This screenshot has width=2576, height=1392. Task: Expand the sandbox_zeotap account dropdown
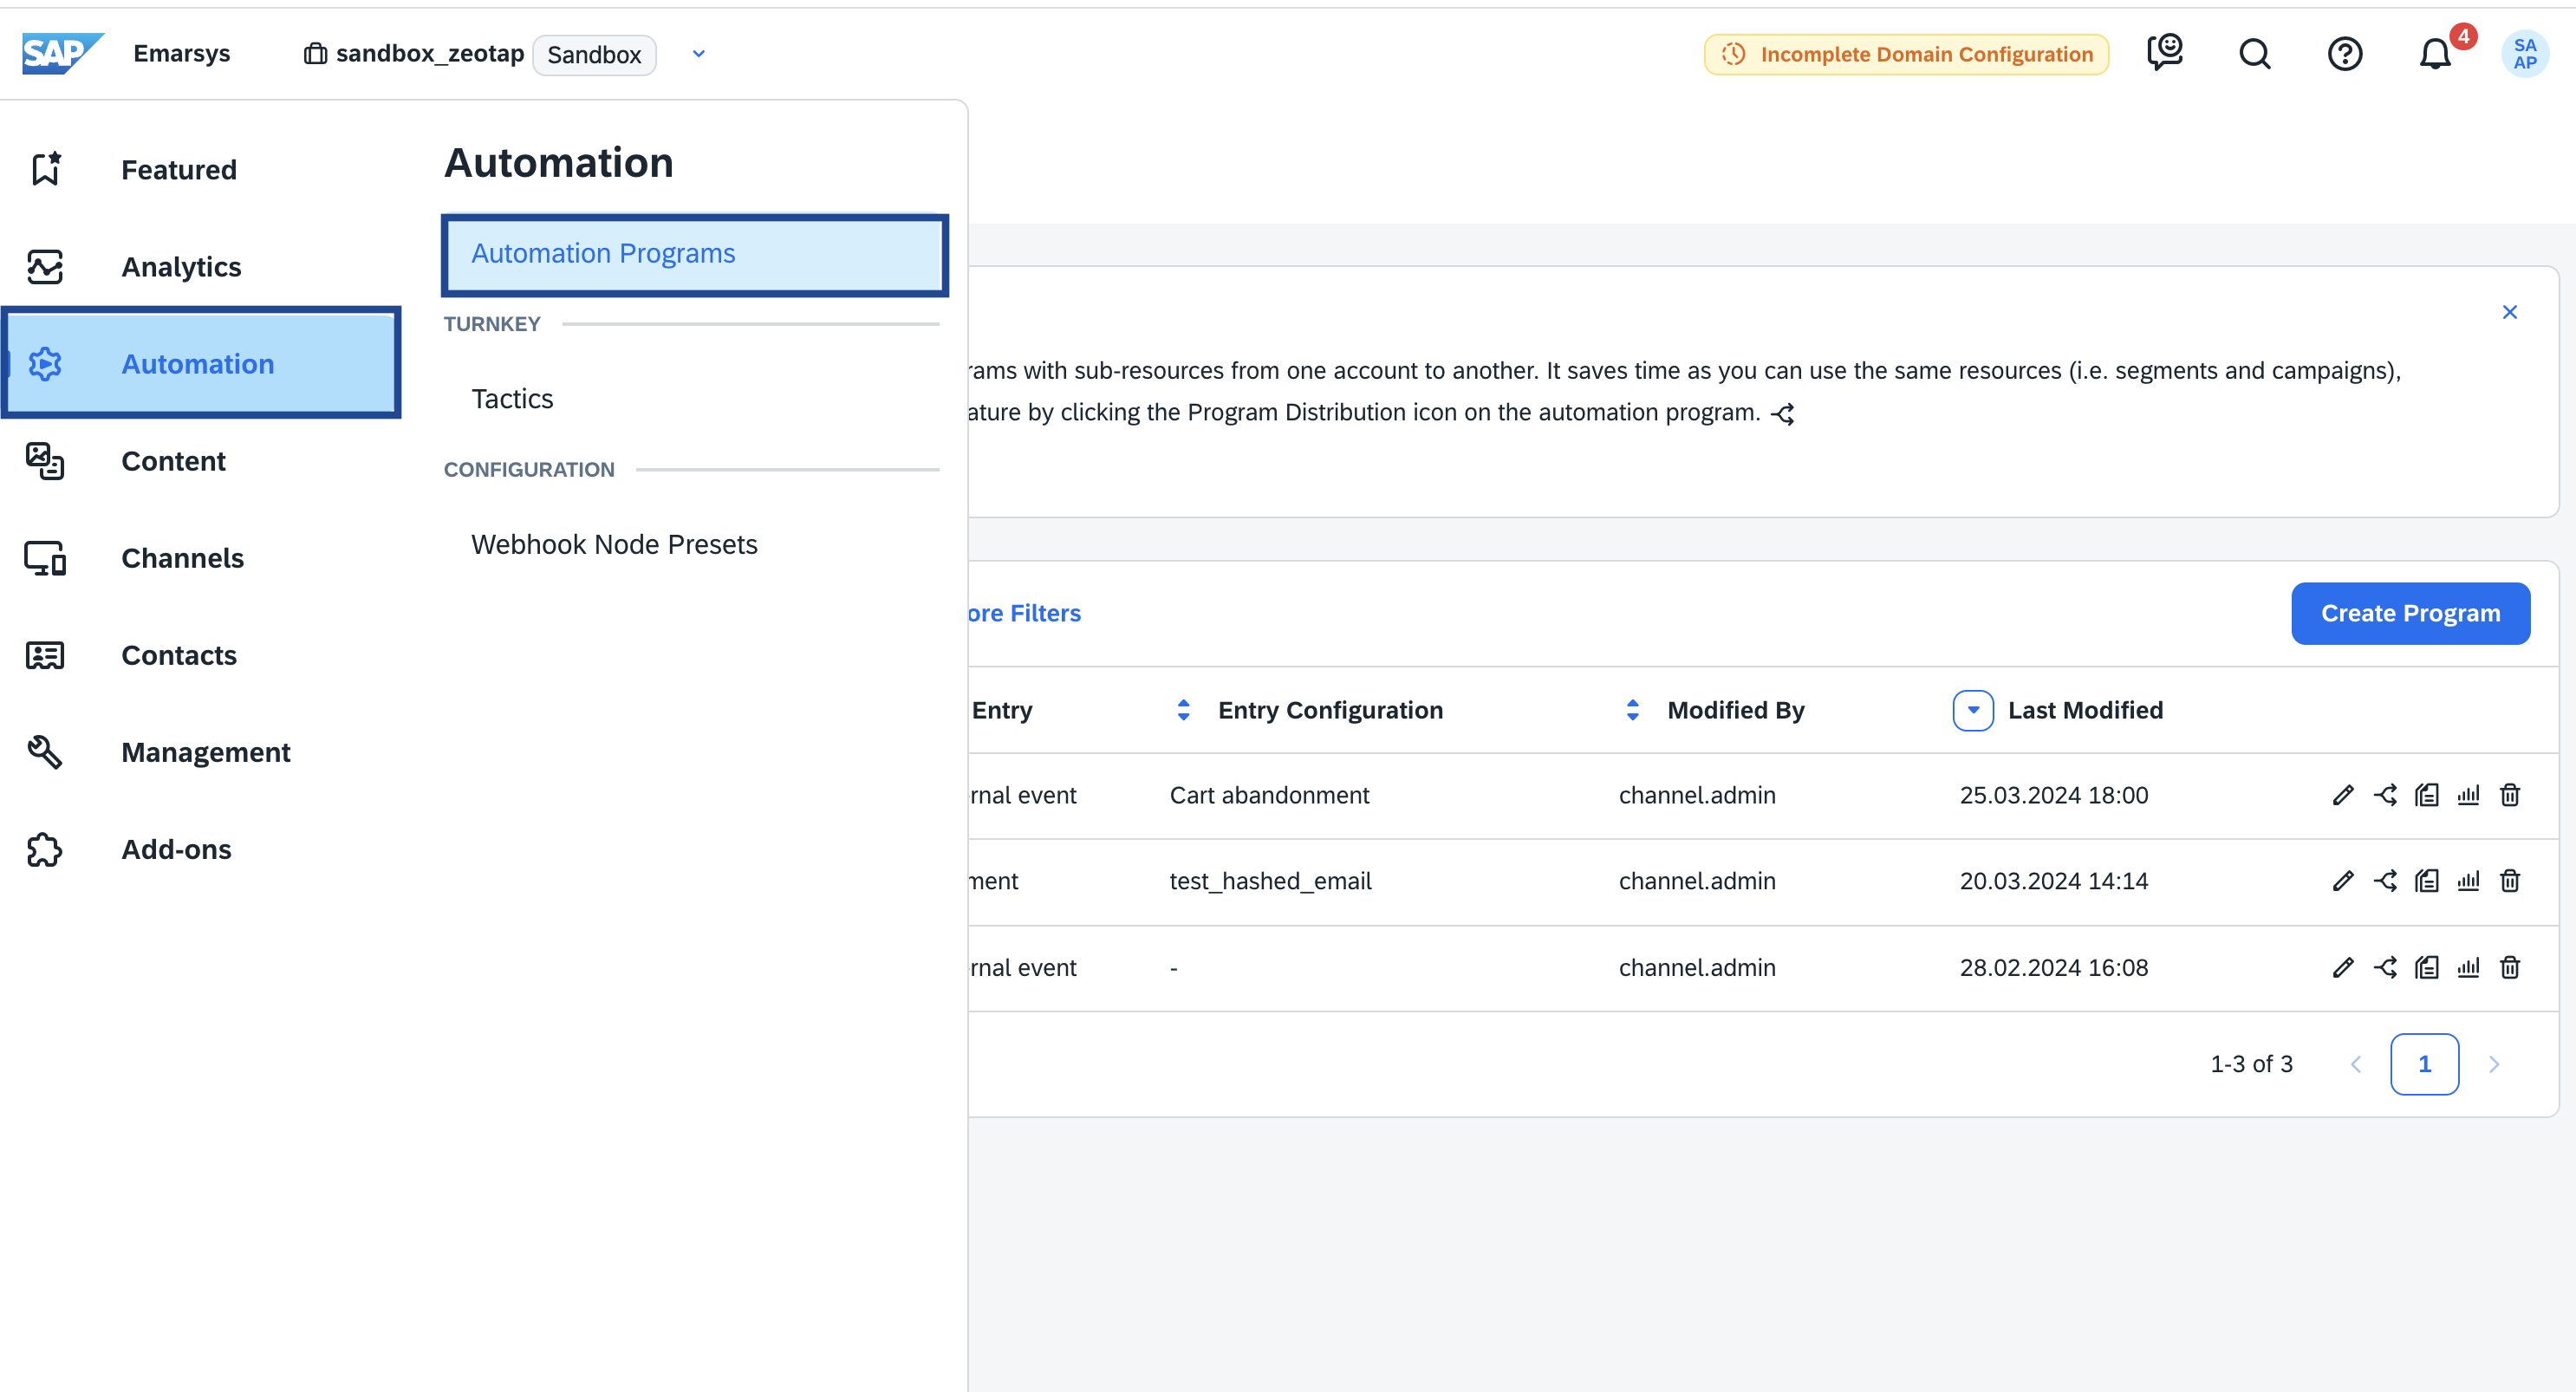(698, 54)
